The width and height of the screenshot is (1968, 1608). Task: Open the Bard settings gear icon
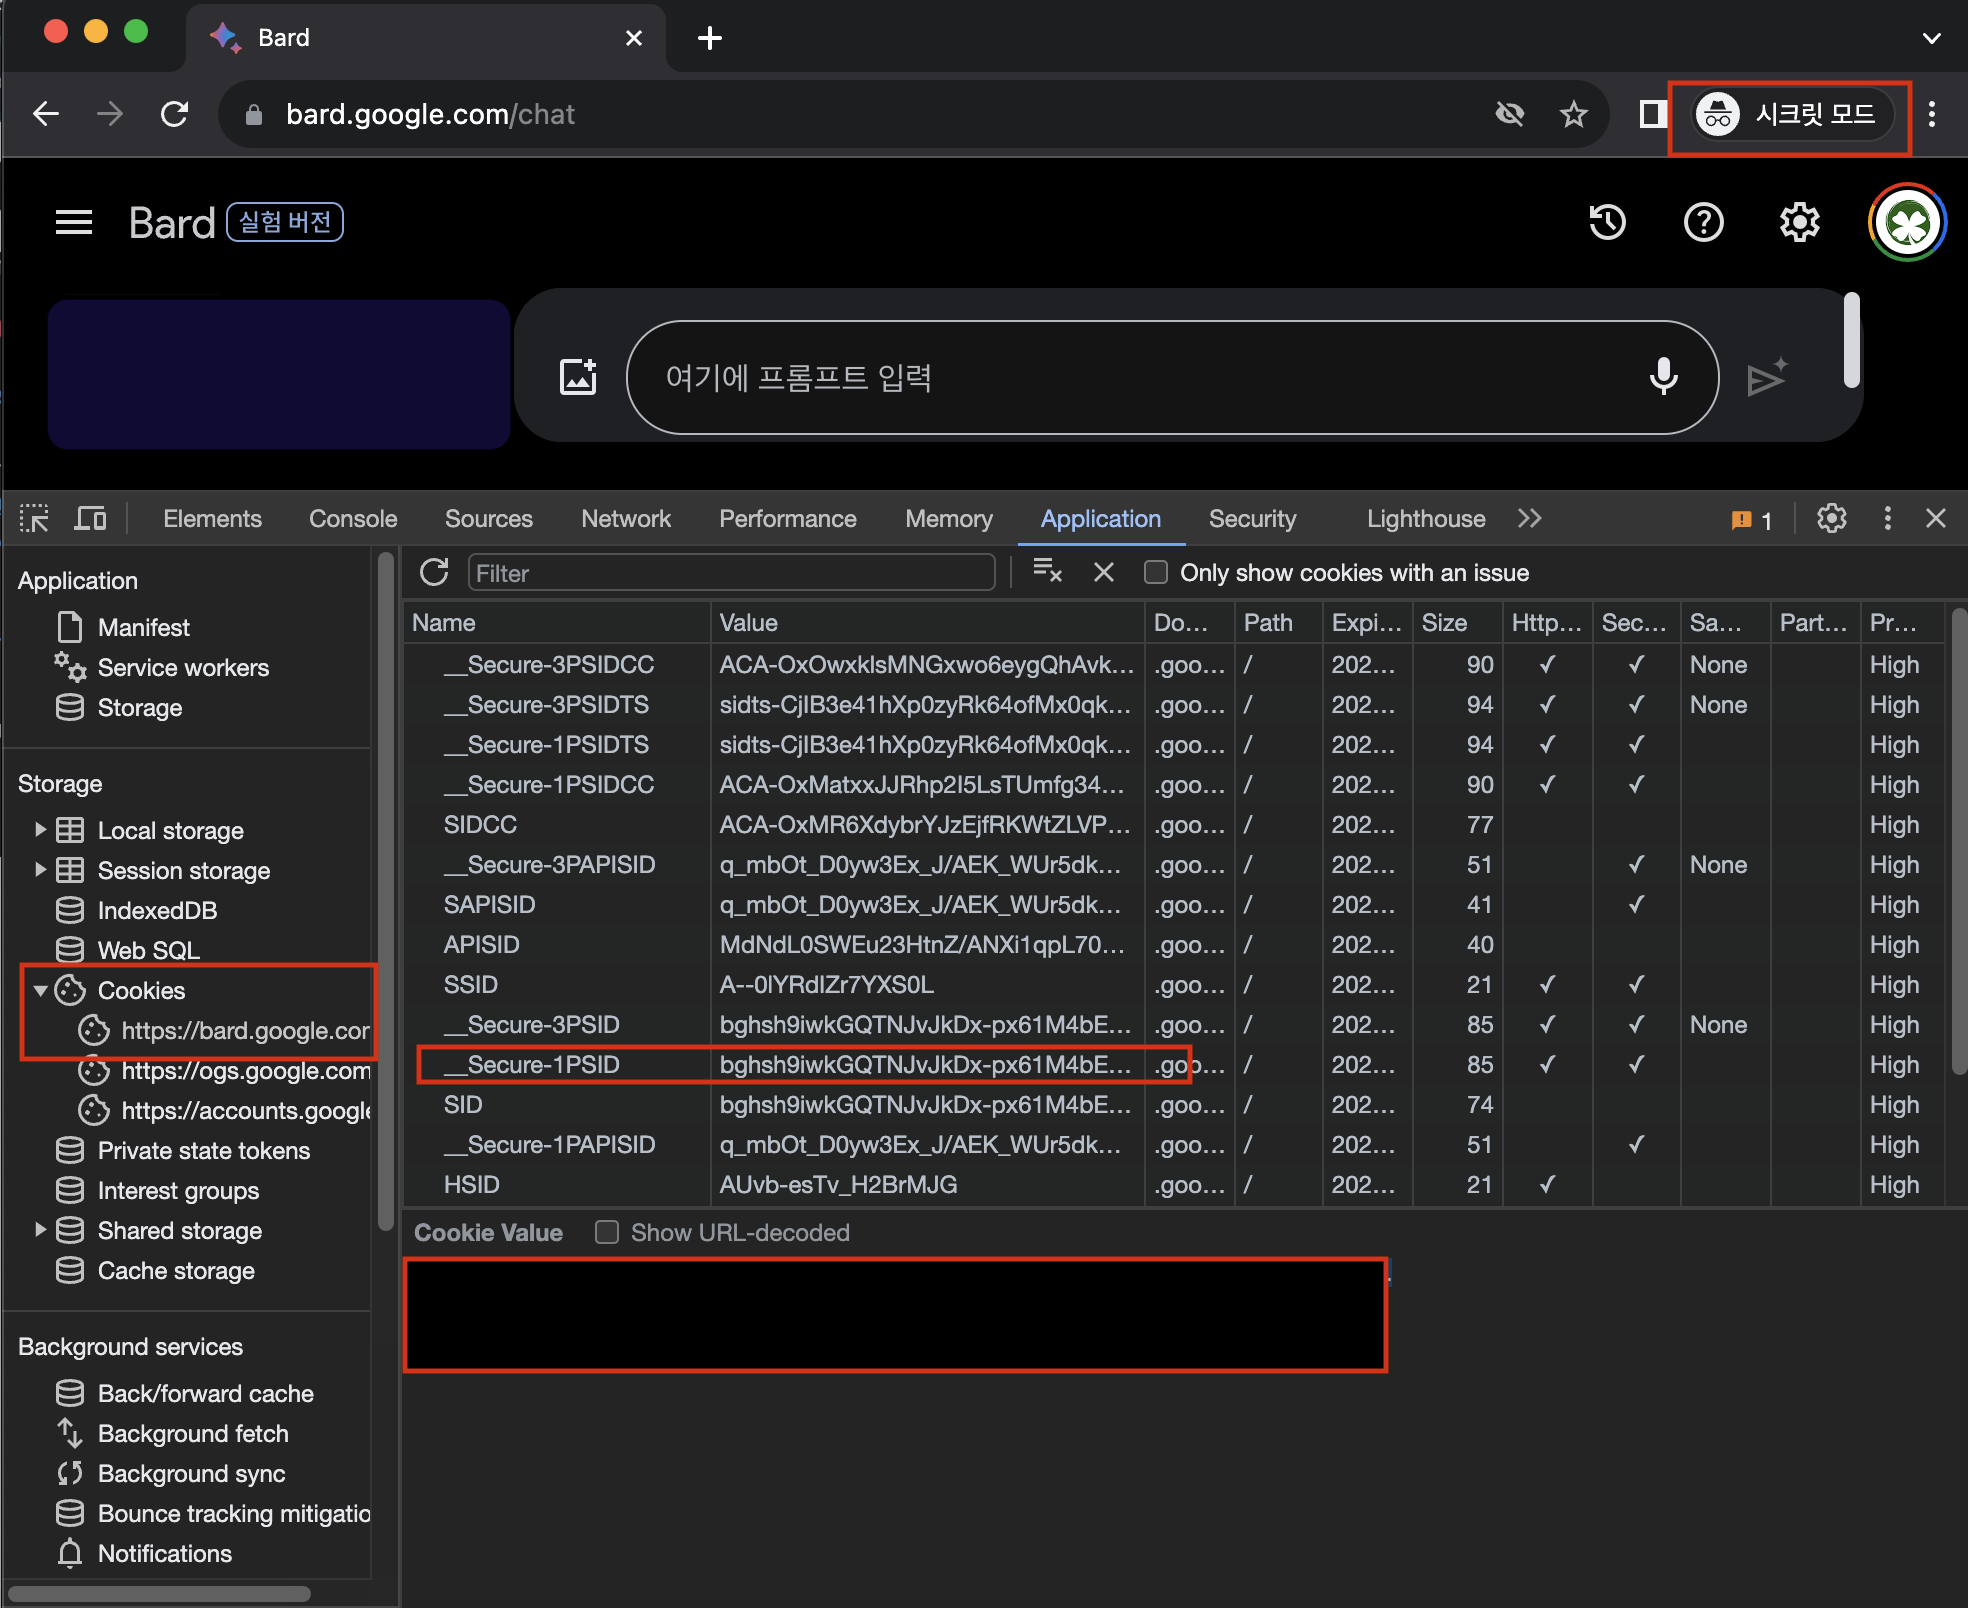click(x=1799, y=222)
